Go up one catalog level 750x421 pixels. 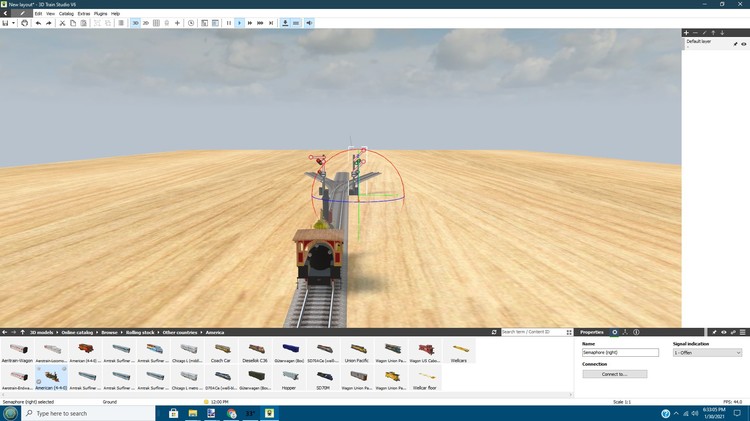tap(22, 332)
